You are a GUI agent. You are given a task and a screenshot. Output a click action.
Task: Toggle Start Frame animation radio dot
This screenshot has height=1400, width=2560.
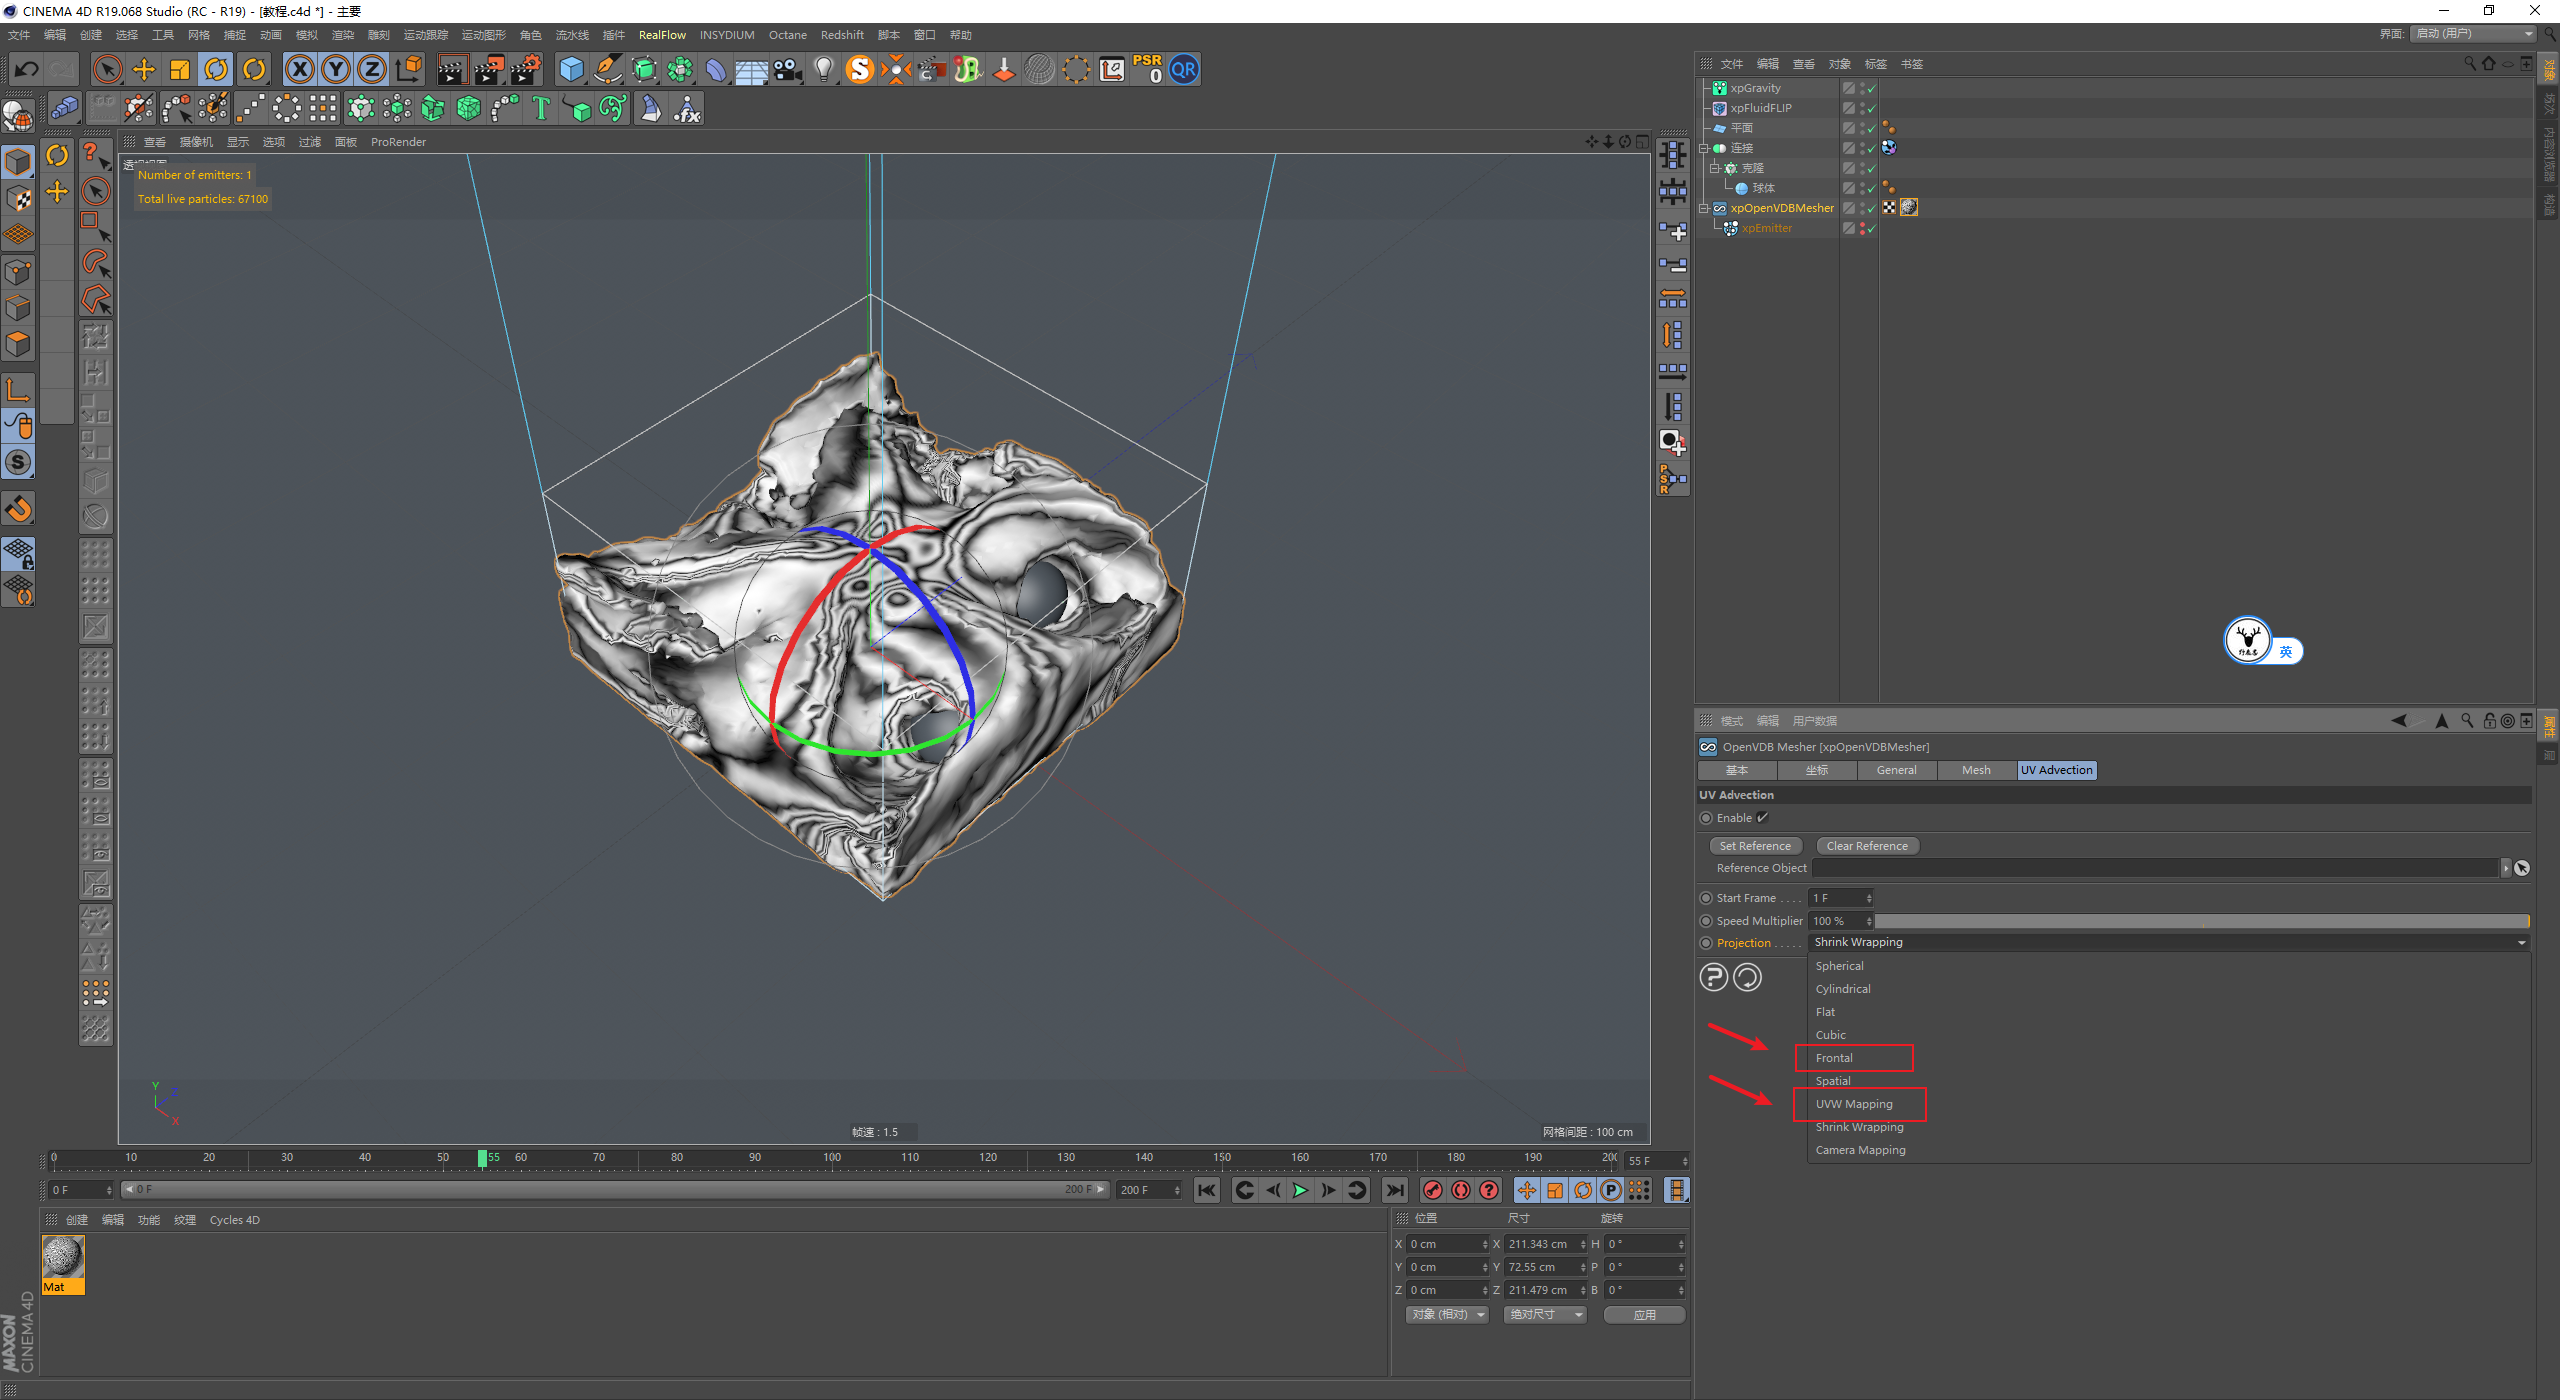coord(1706,898)
